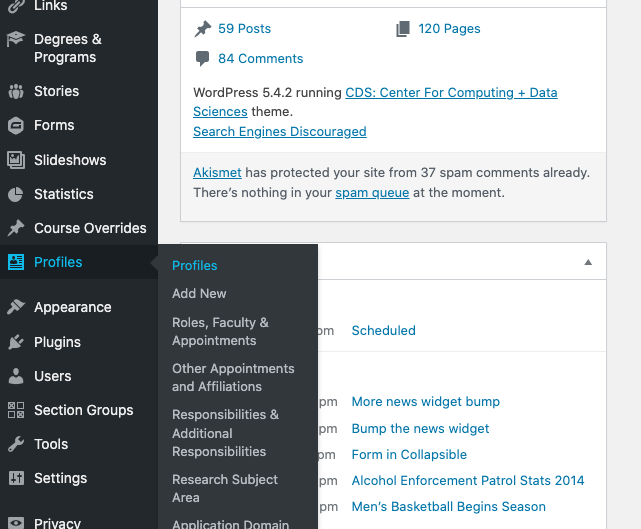Click the Forms icon in sidebar
Image resolution: width=641 pixels, height=529 pixels.
coord(16,126)
